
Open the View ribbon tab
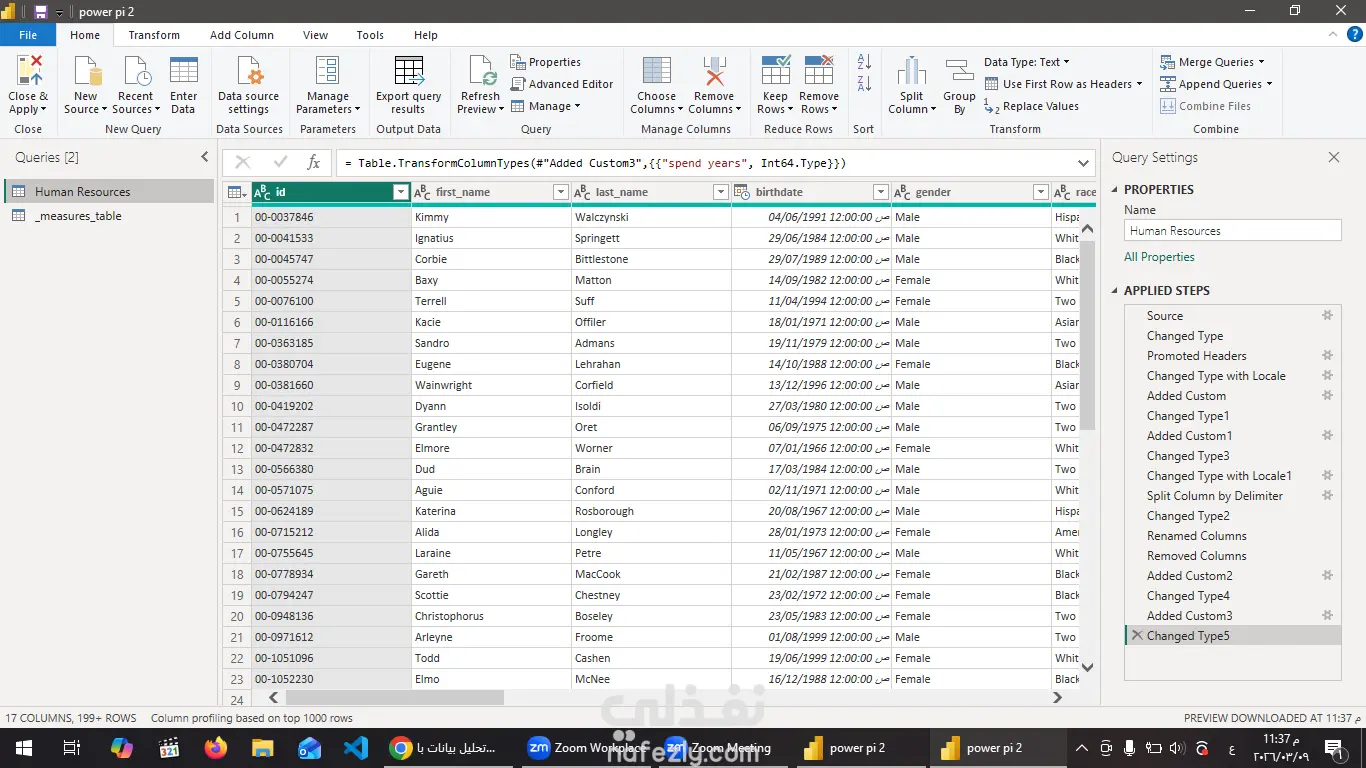click(315, 35)
